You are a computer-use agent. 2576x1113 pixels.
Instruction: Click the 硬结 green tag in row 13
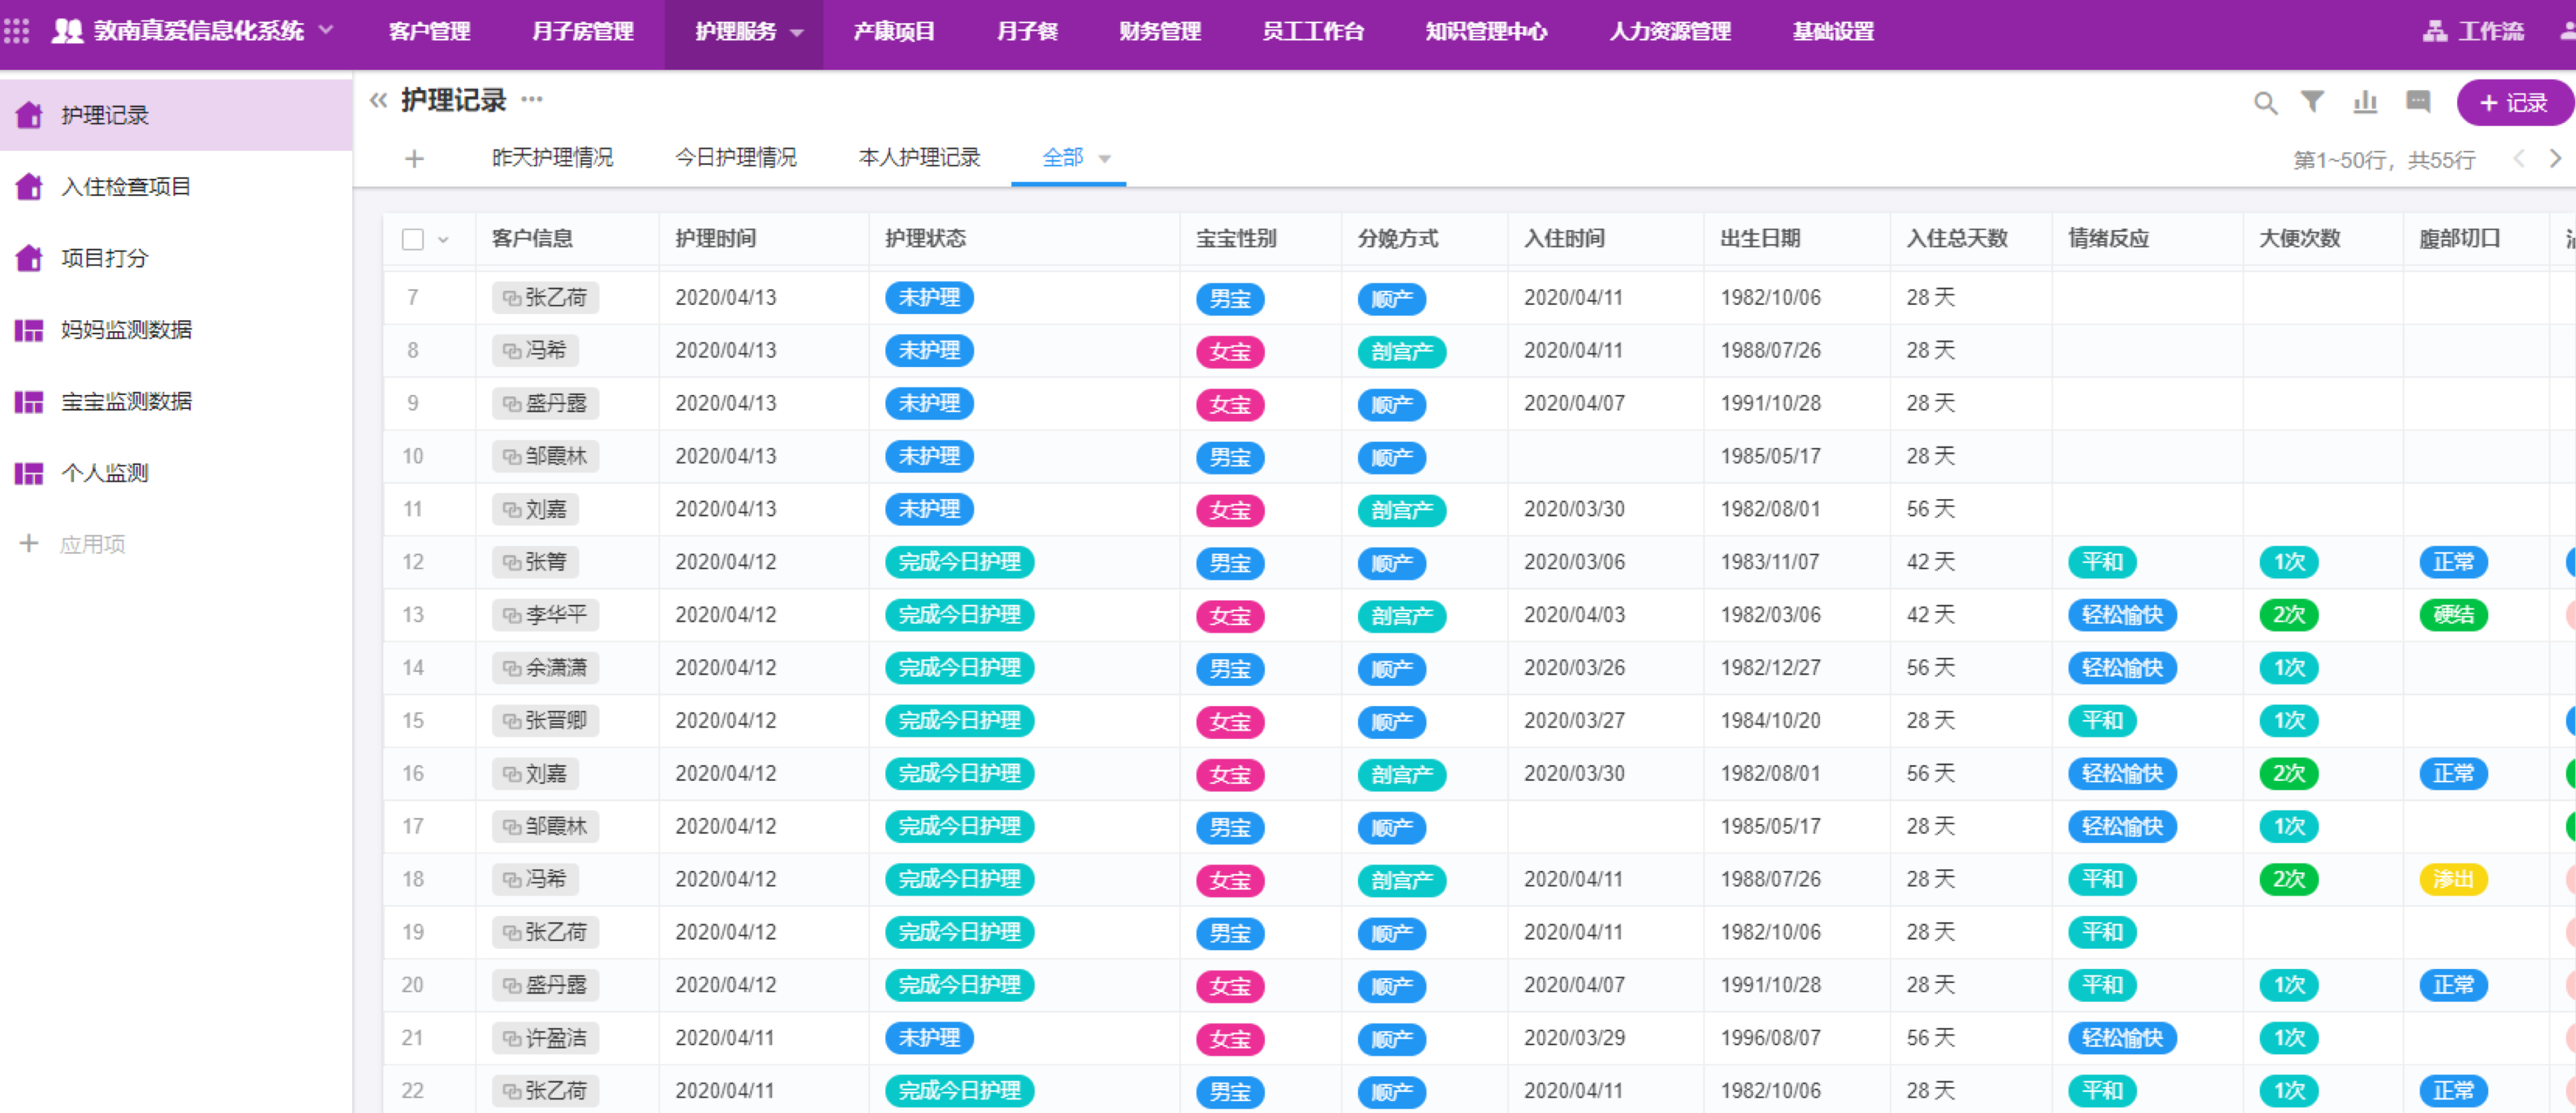click(2453, 615)
